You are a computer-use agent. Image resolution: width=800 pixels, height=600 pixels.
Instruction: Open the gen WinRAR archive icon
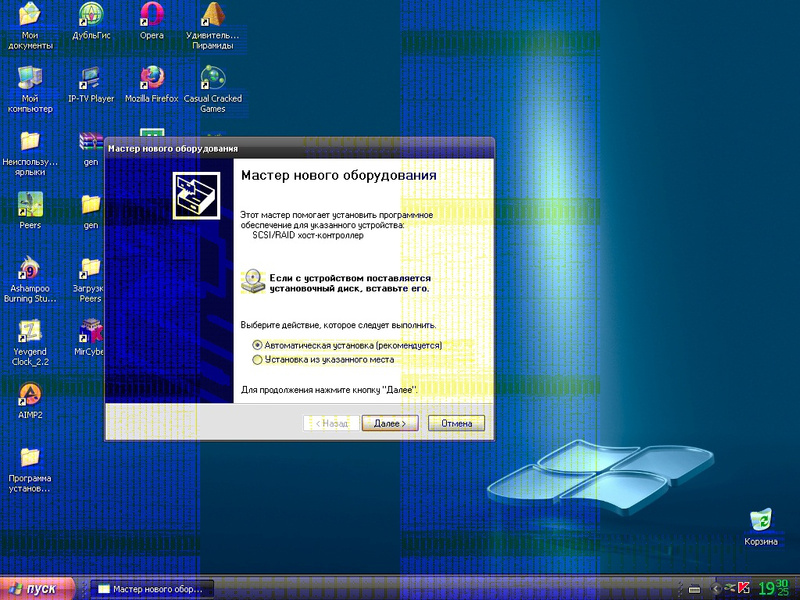point(91,147)
